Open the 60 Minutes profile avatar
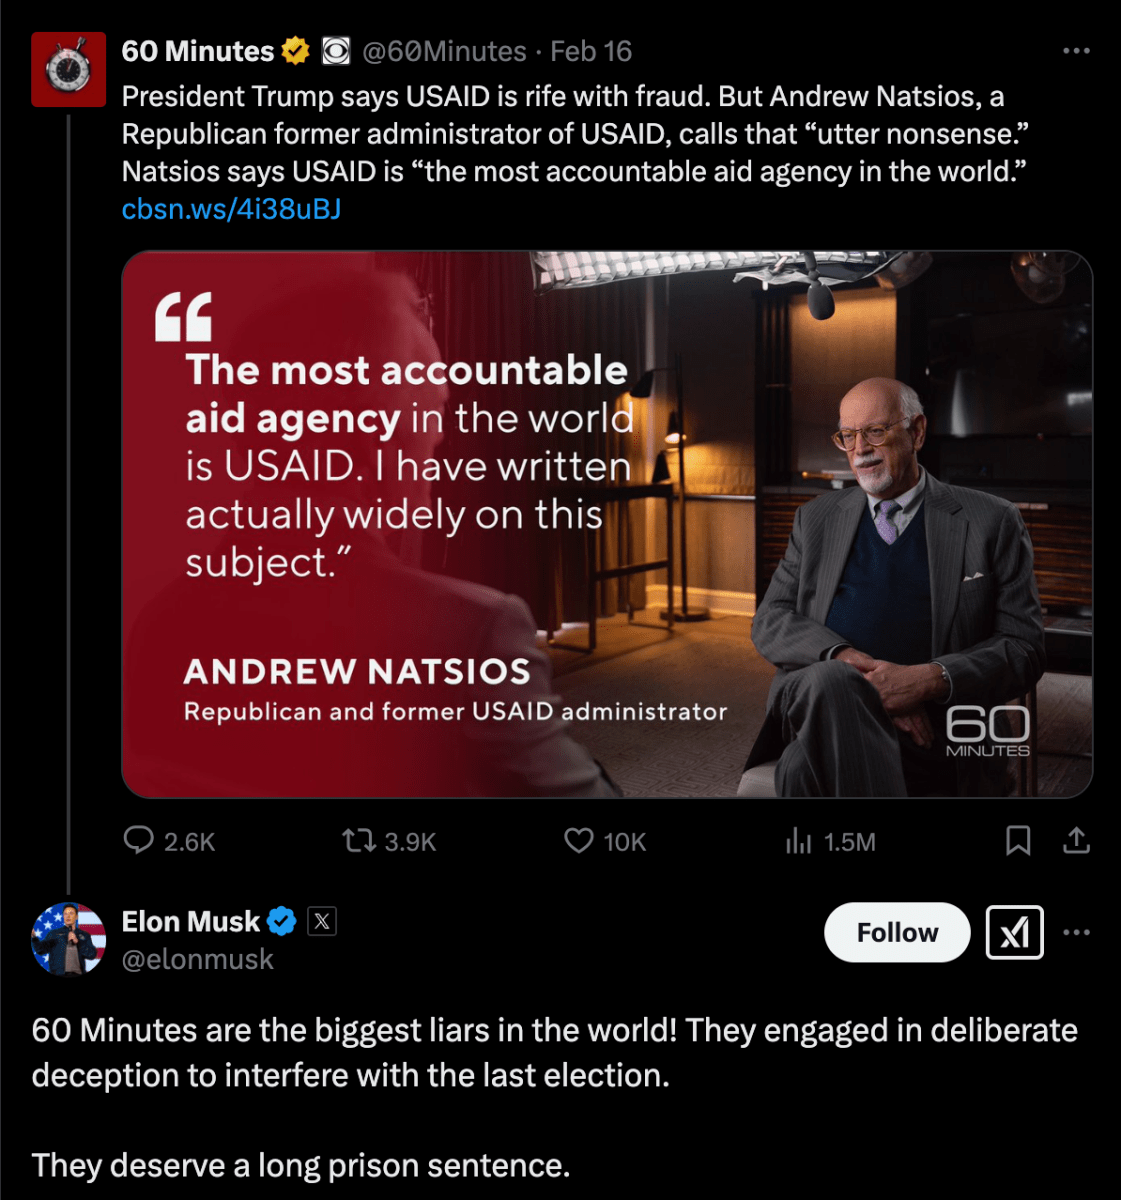Image resolution: width=1121 pixels, height=1200 pixels. (68, 69)
